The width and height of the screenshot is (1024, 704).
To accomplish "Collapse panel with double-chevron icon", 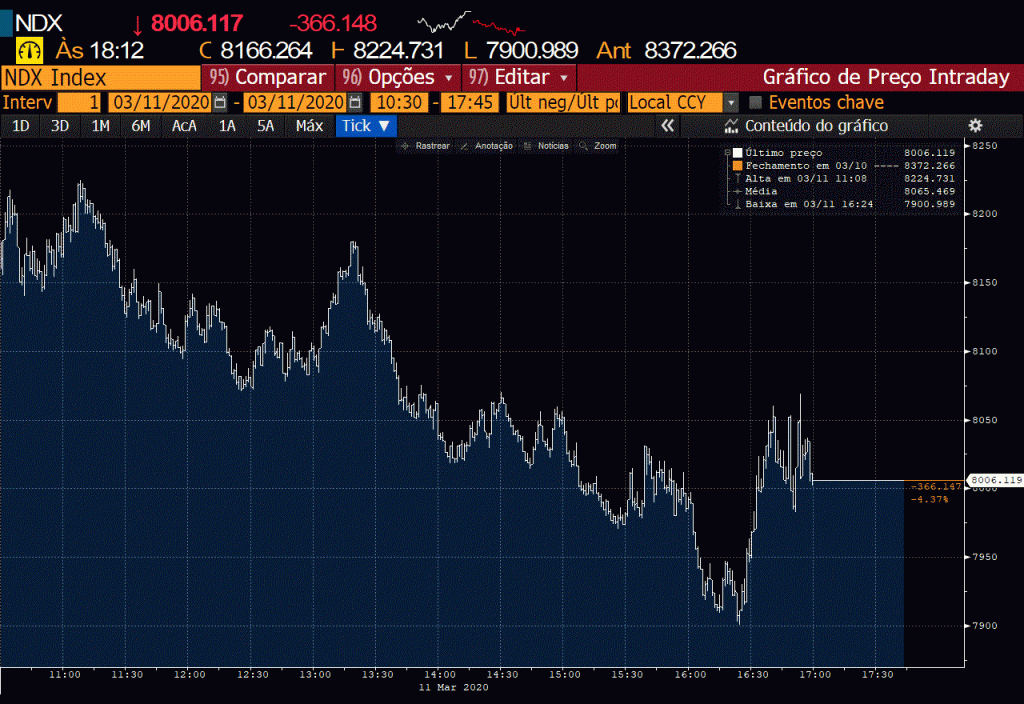I will tap(668, 125).
